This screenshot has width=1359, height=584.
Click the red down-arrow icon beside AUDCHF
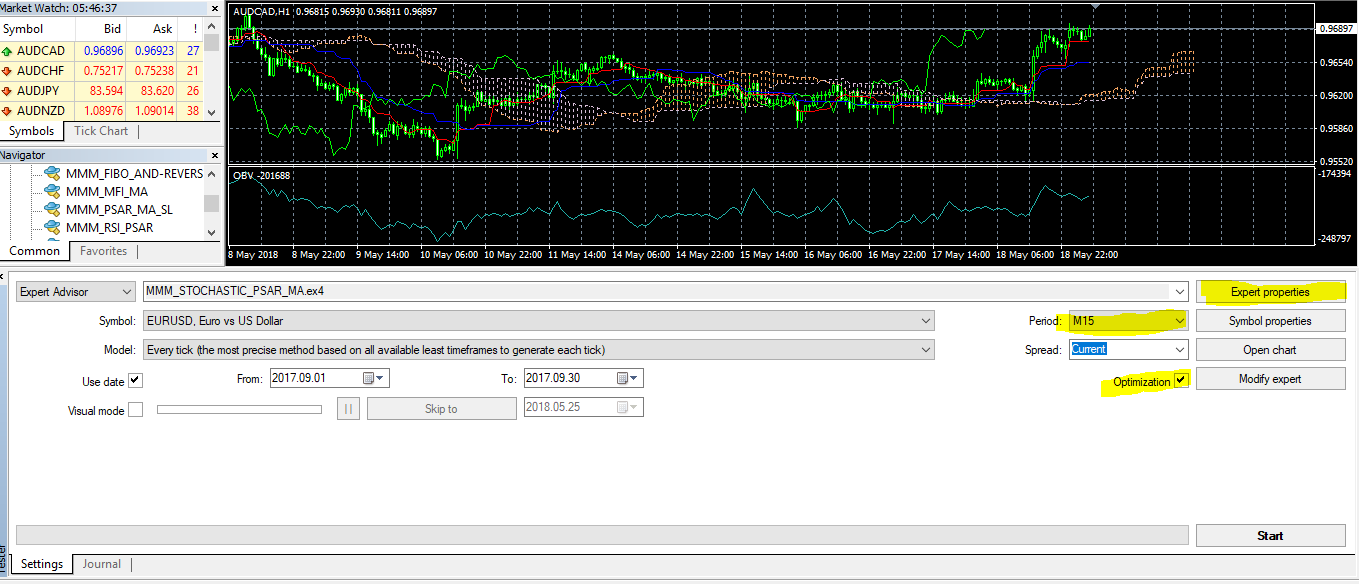click(8, 70)
